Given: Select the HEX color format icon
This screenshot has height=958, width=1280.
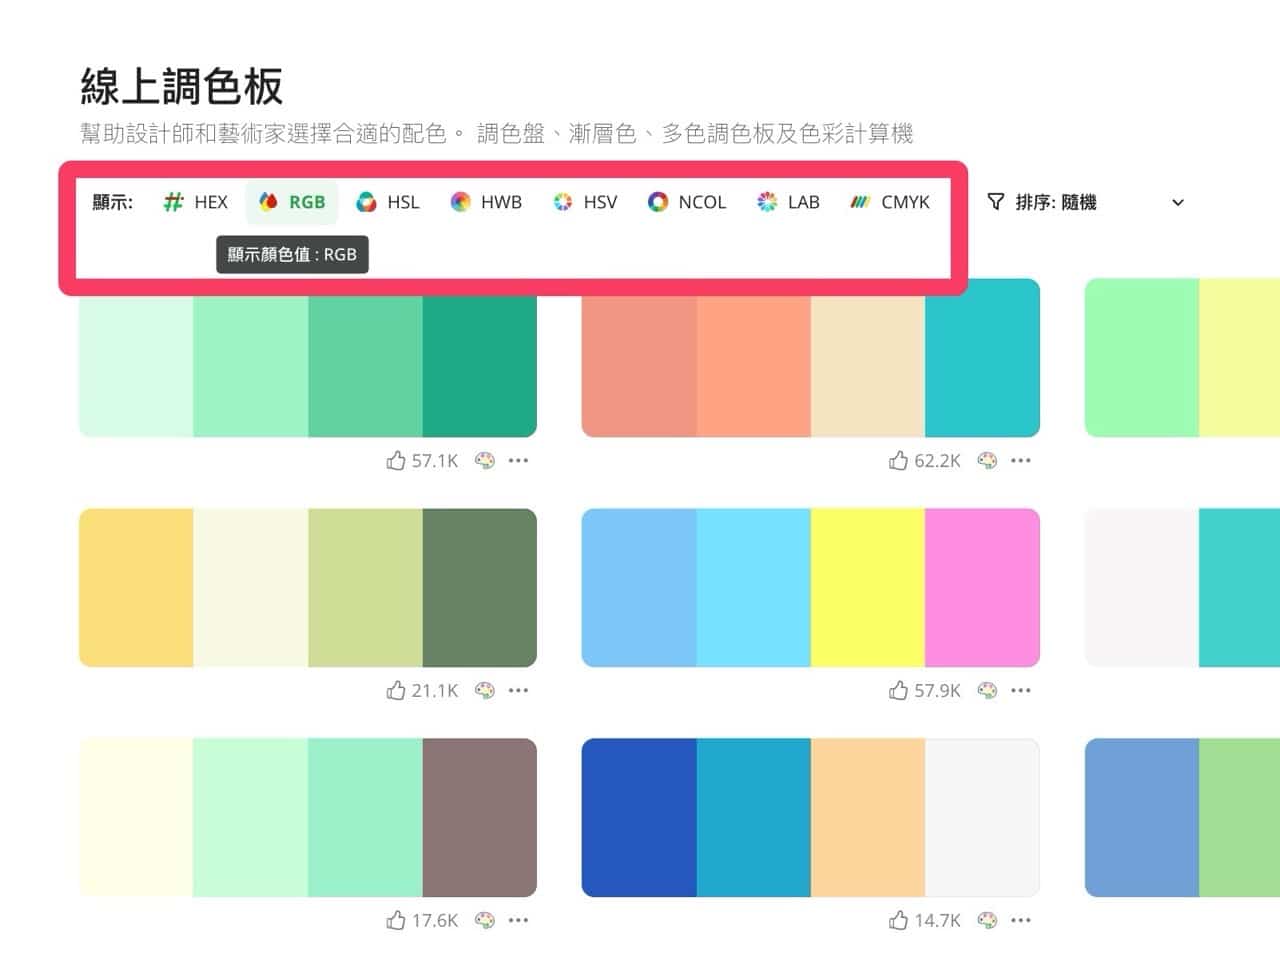Looking at the screenshot, I should click(172, 202).
